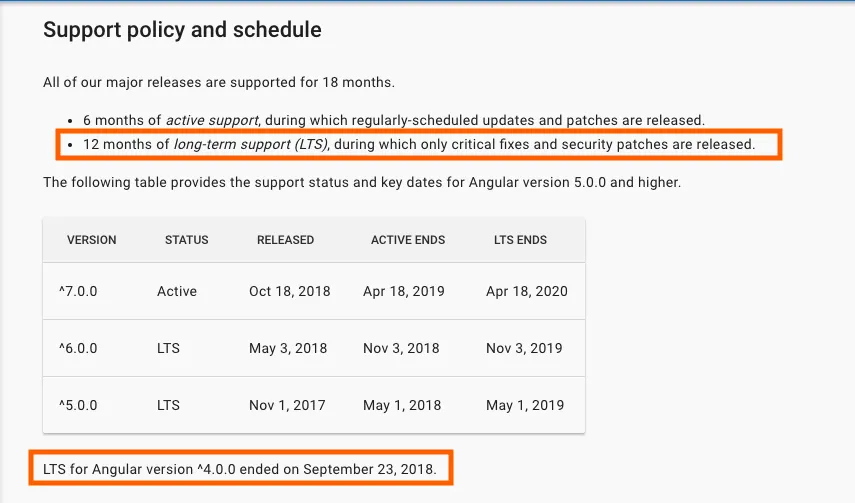
Task: Click the Apr 18, 2019 active end date
Action: coord(404,292)
